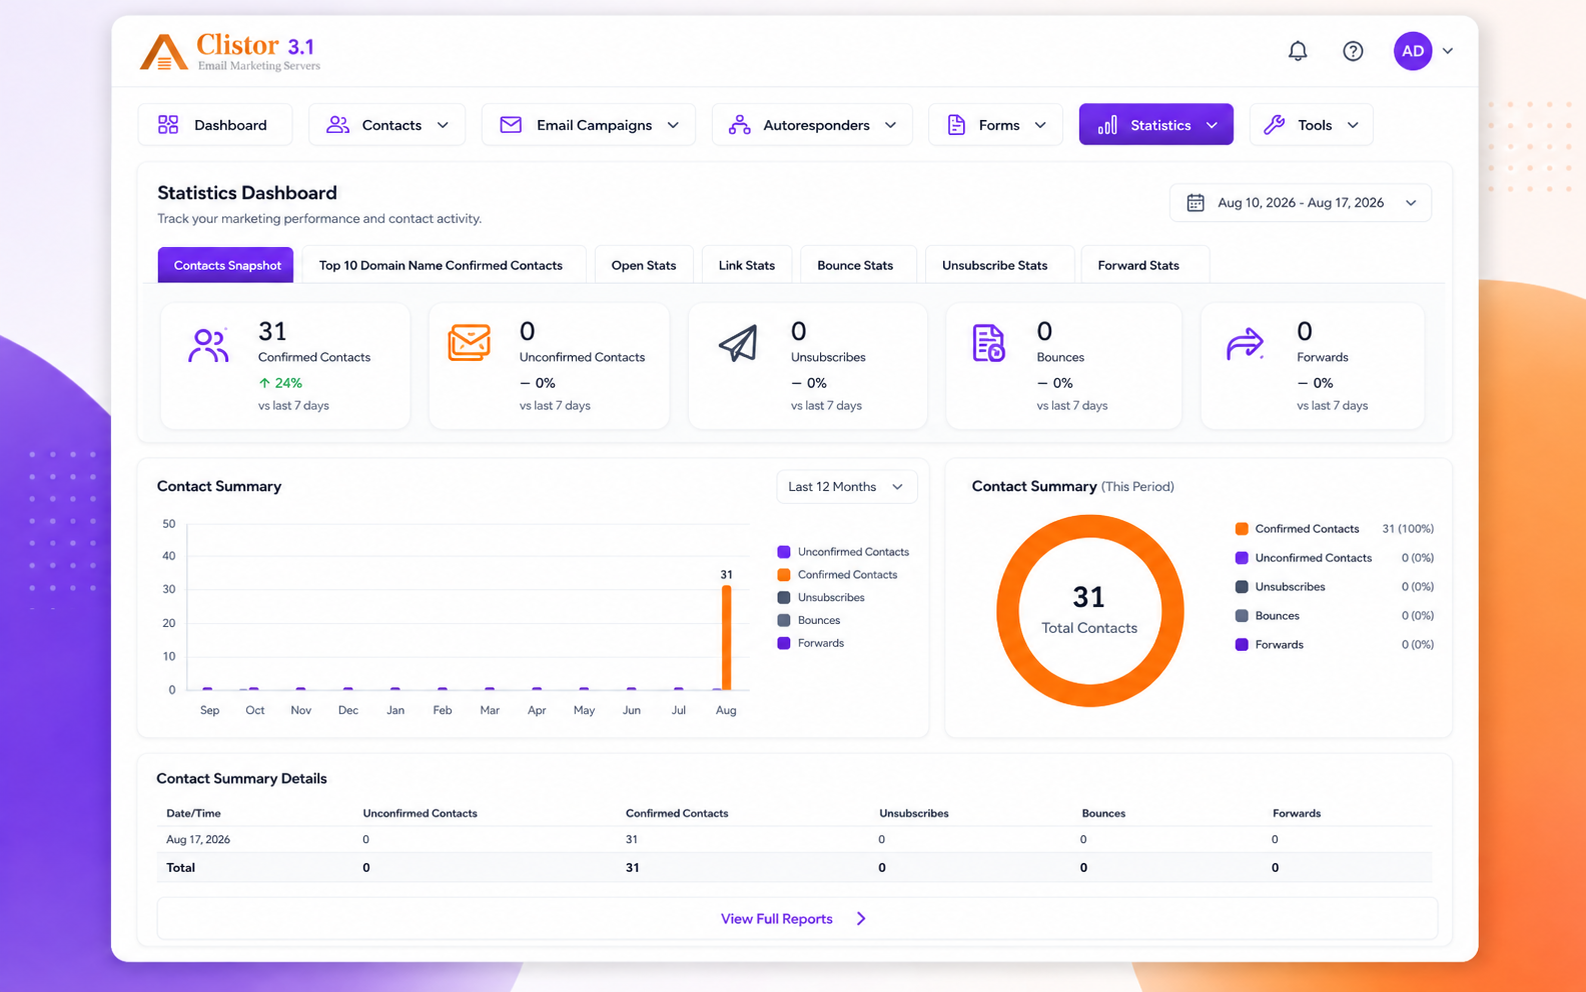
Task: Click the arrow next to View Full Reports
Action: point(861,919)
